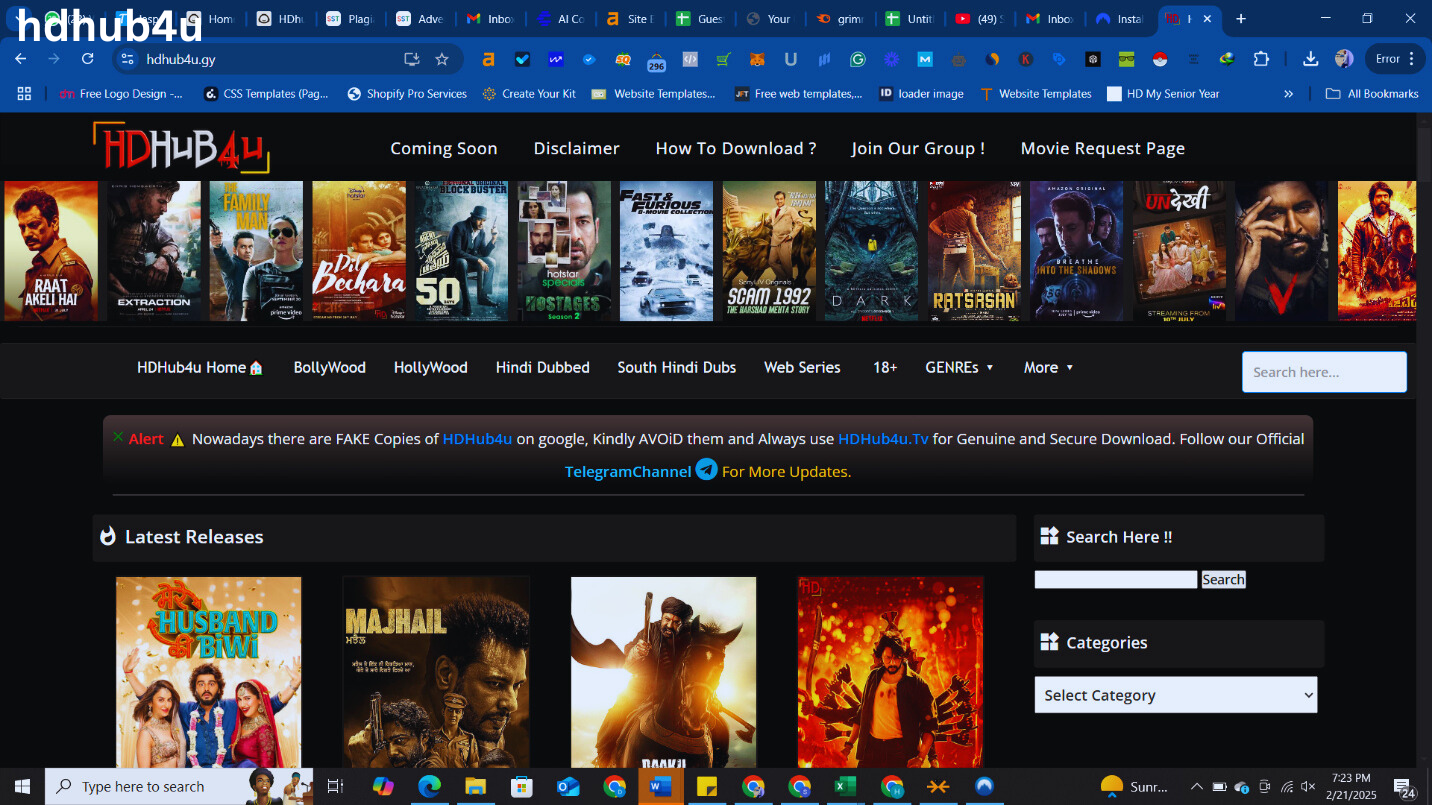Screen dimensions: 1432x805
Task: Open tab search dropdown at left of tabs
Action: tap(17, 19)
